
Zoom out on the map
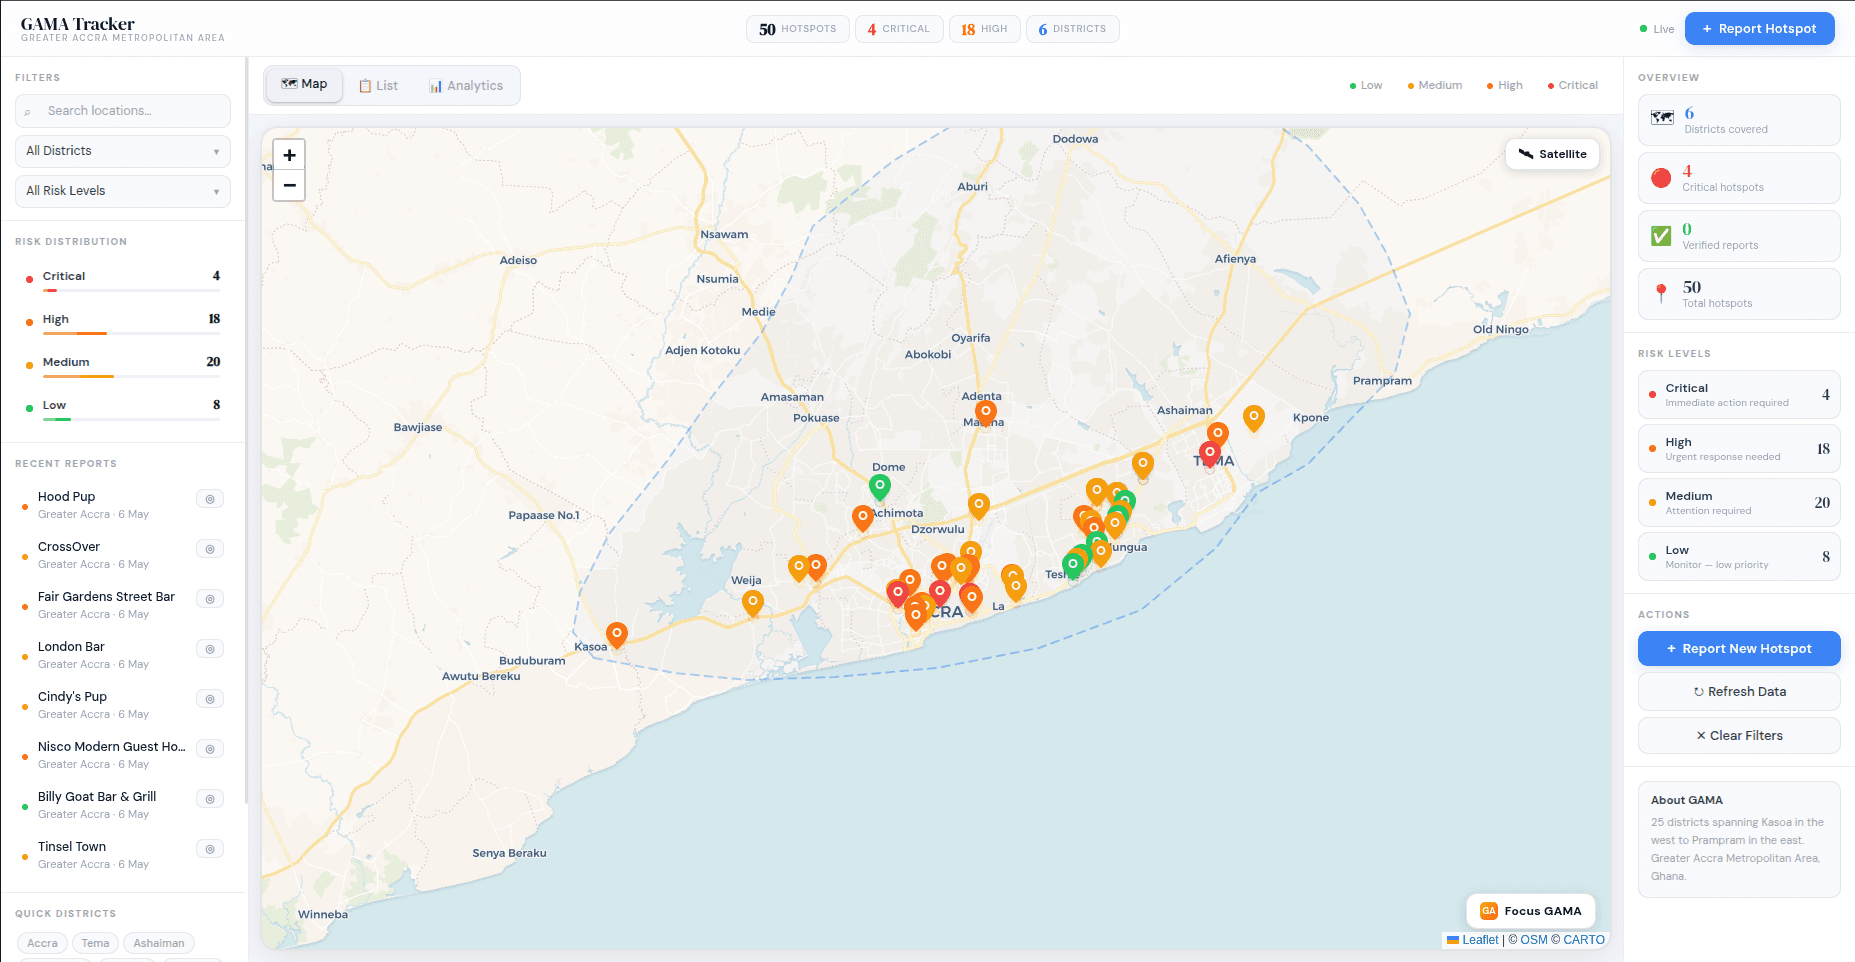tap(289, 185)
